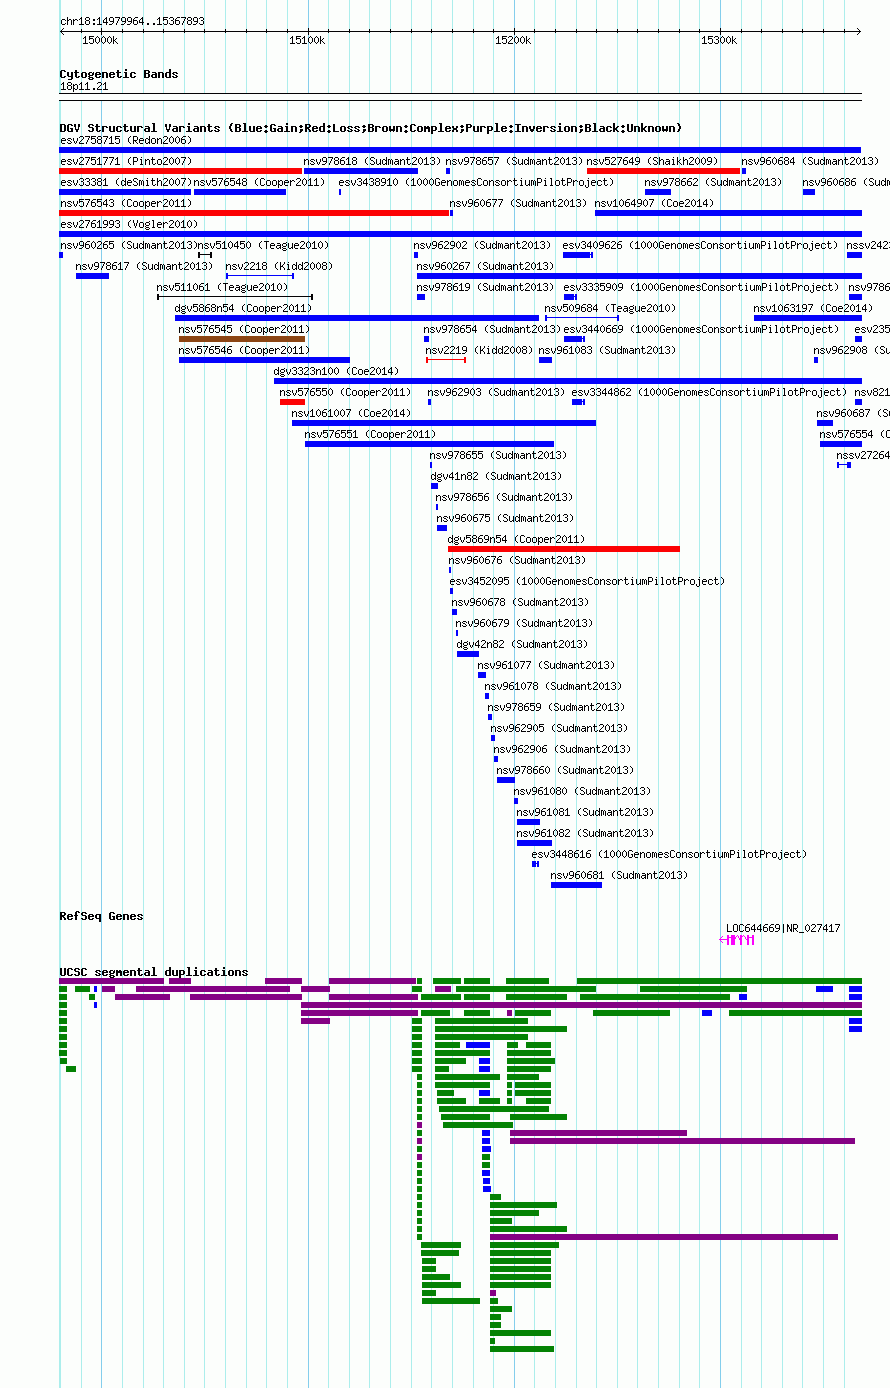Click the blue bar of nsv576551 (Cooper2011)
This screenshot has height=1388, width=890.
(x=429, y=444)
